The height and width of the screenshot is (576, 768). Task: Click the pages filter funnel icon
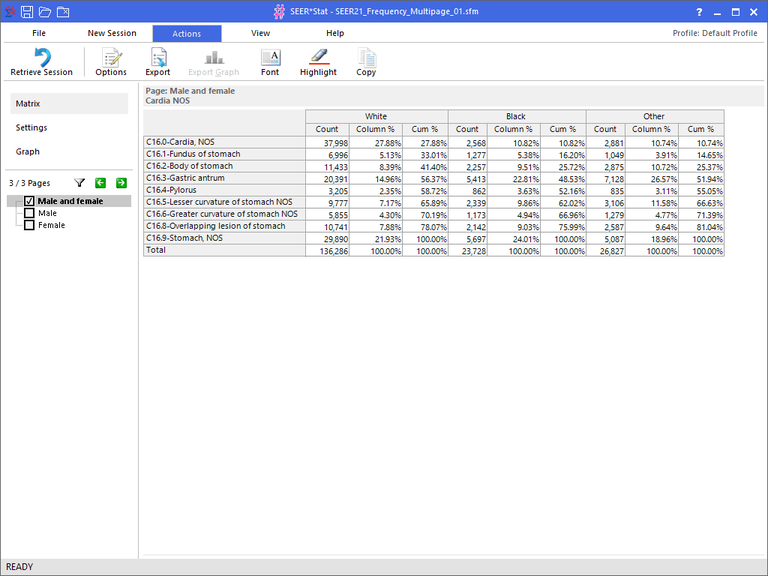[x=79, y=183]
